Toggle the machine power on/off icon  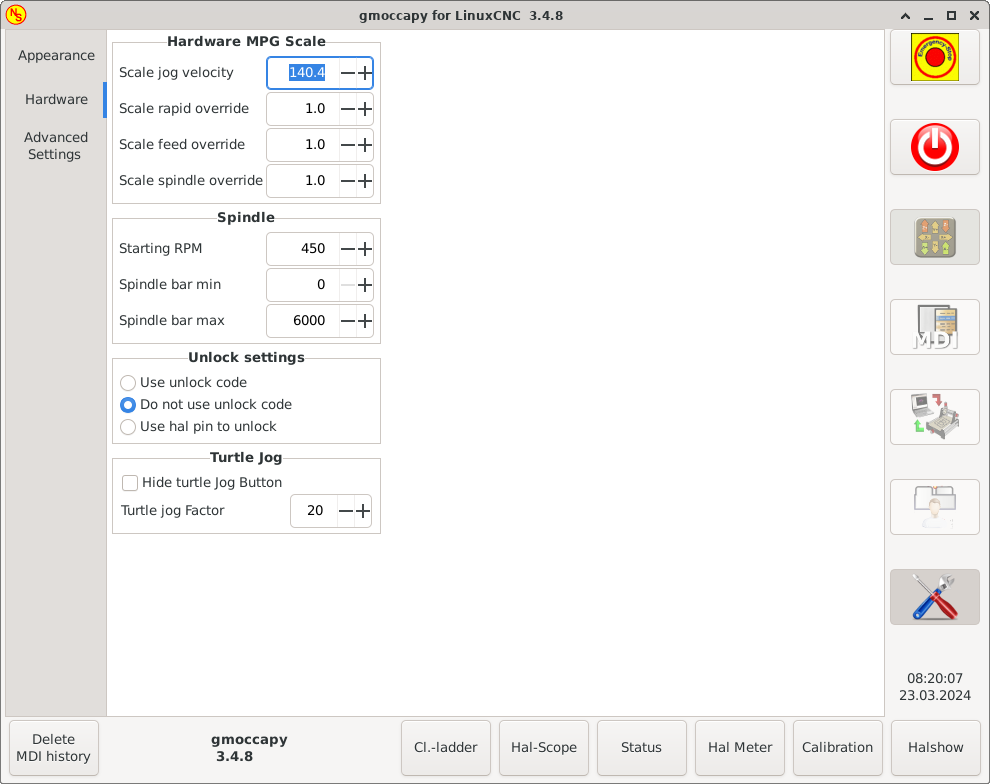(x=934, y=146)
